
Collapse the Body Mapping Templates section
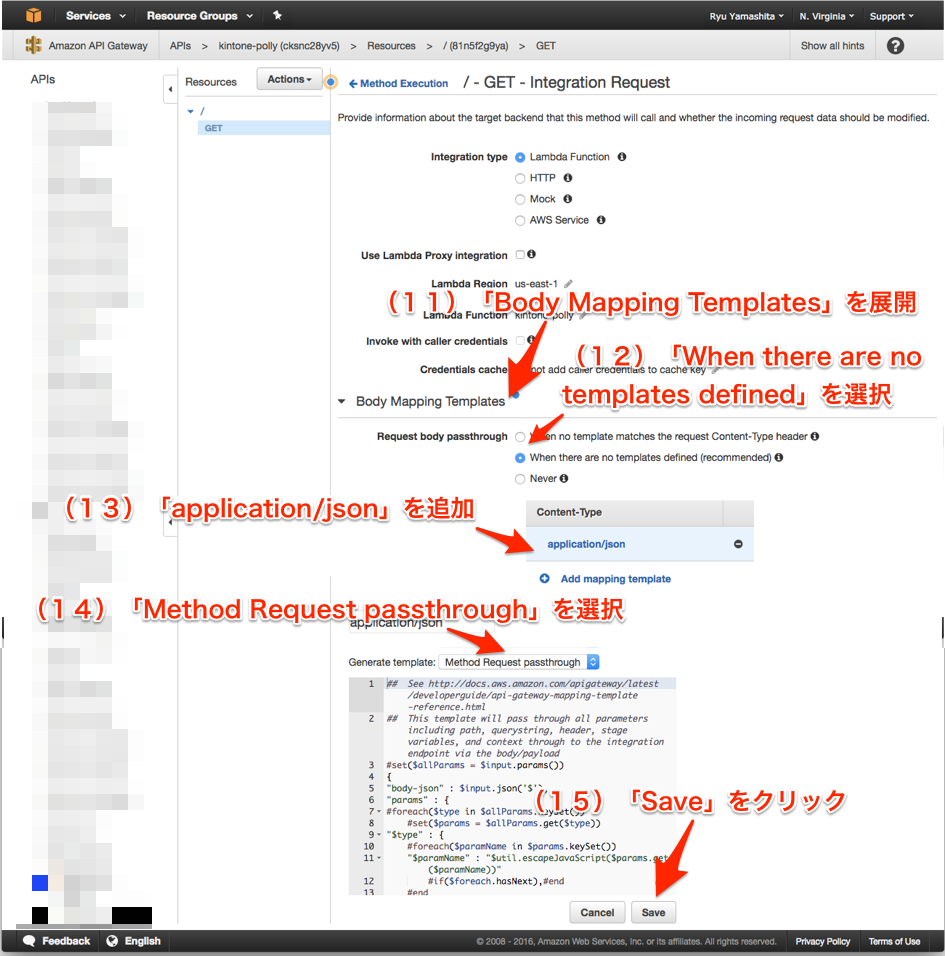[x=341, y=399]
